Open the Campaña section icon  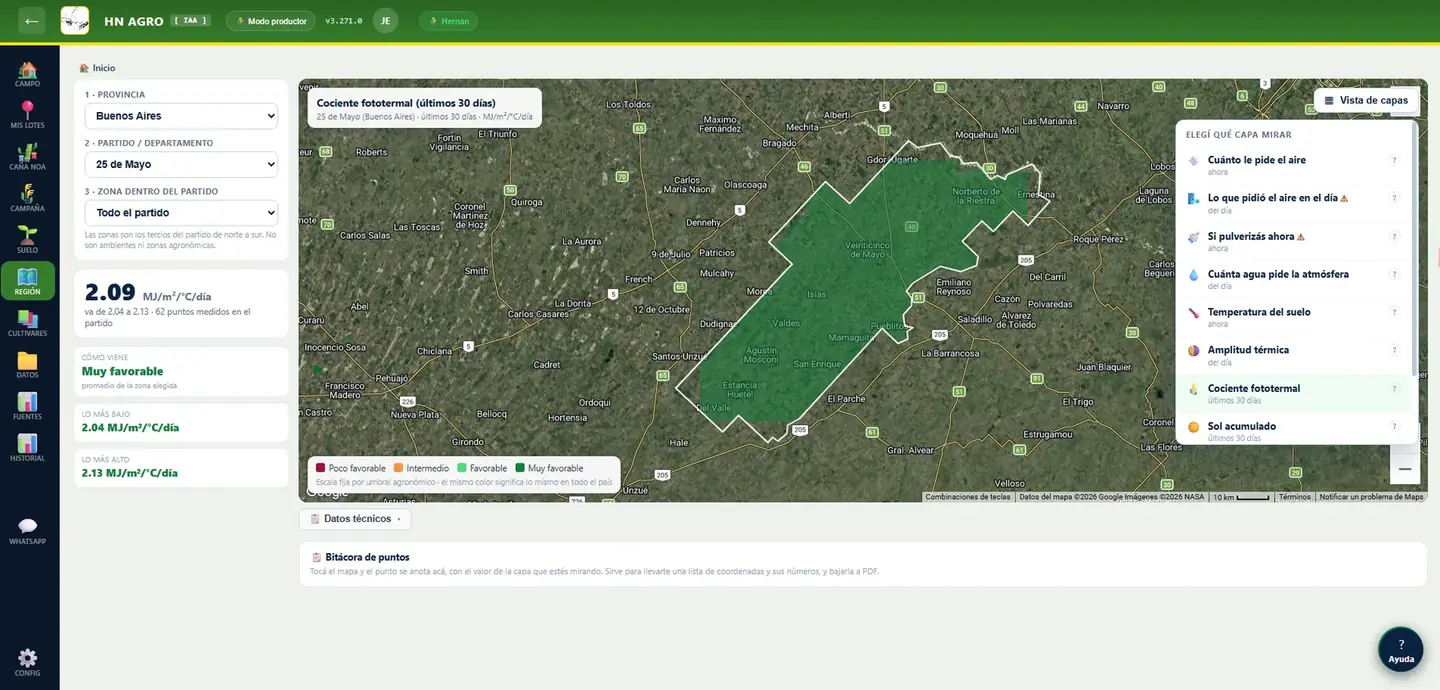coord(28,199)
